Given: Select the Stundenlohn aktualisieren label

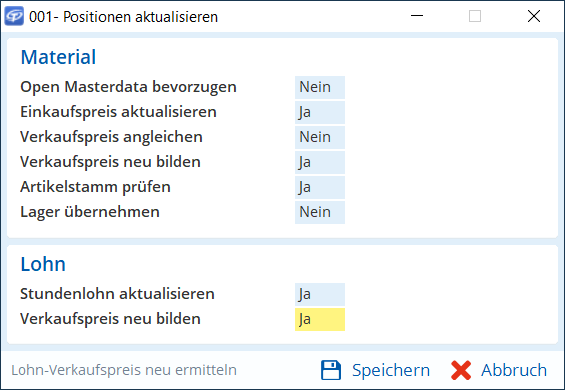Looking at the screenshot, I should point(117,294).
